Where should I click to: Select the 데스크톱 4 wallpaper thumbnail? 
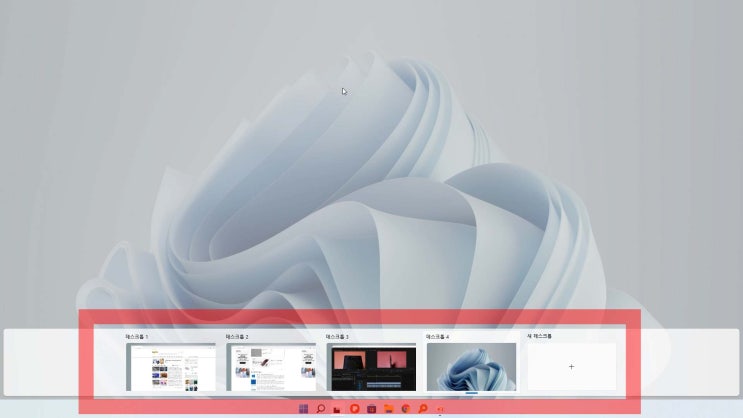tap(471, 367)
